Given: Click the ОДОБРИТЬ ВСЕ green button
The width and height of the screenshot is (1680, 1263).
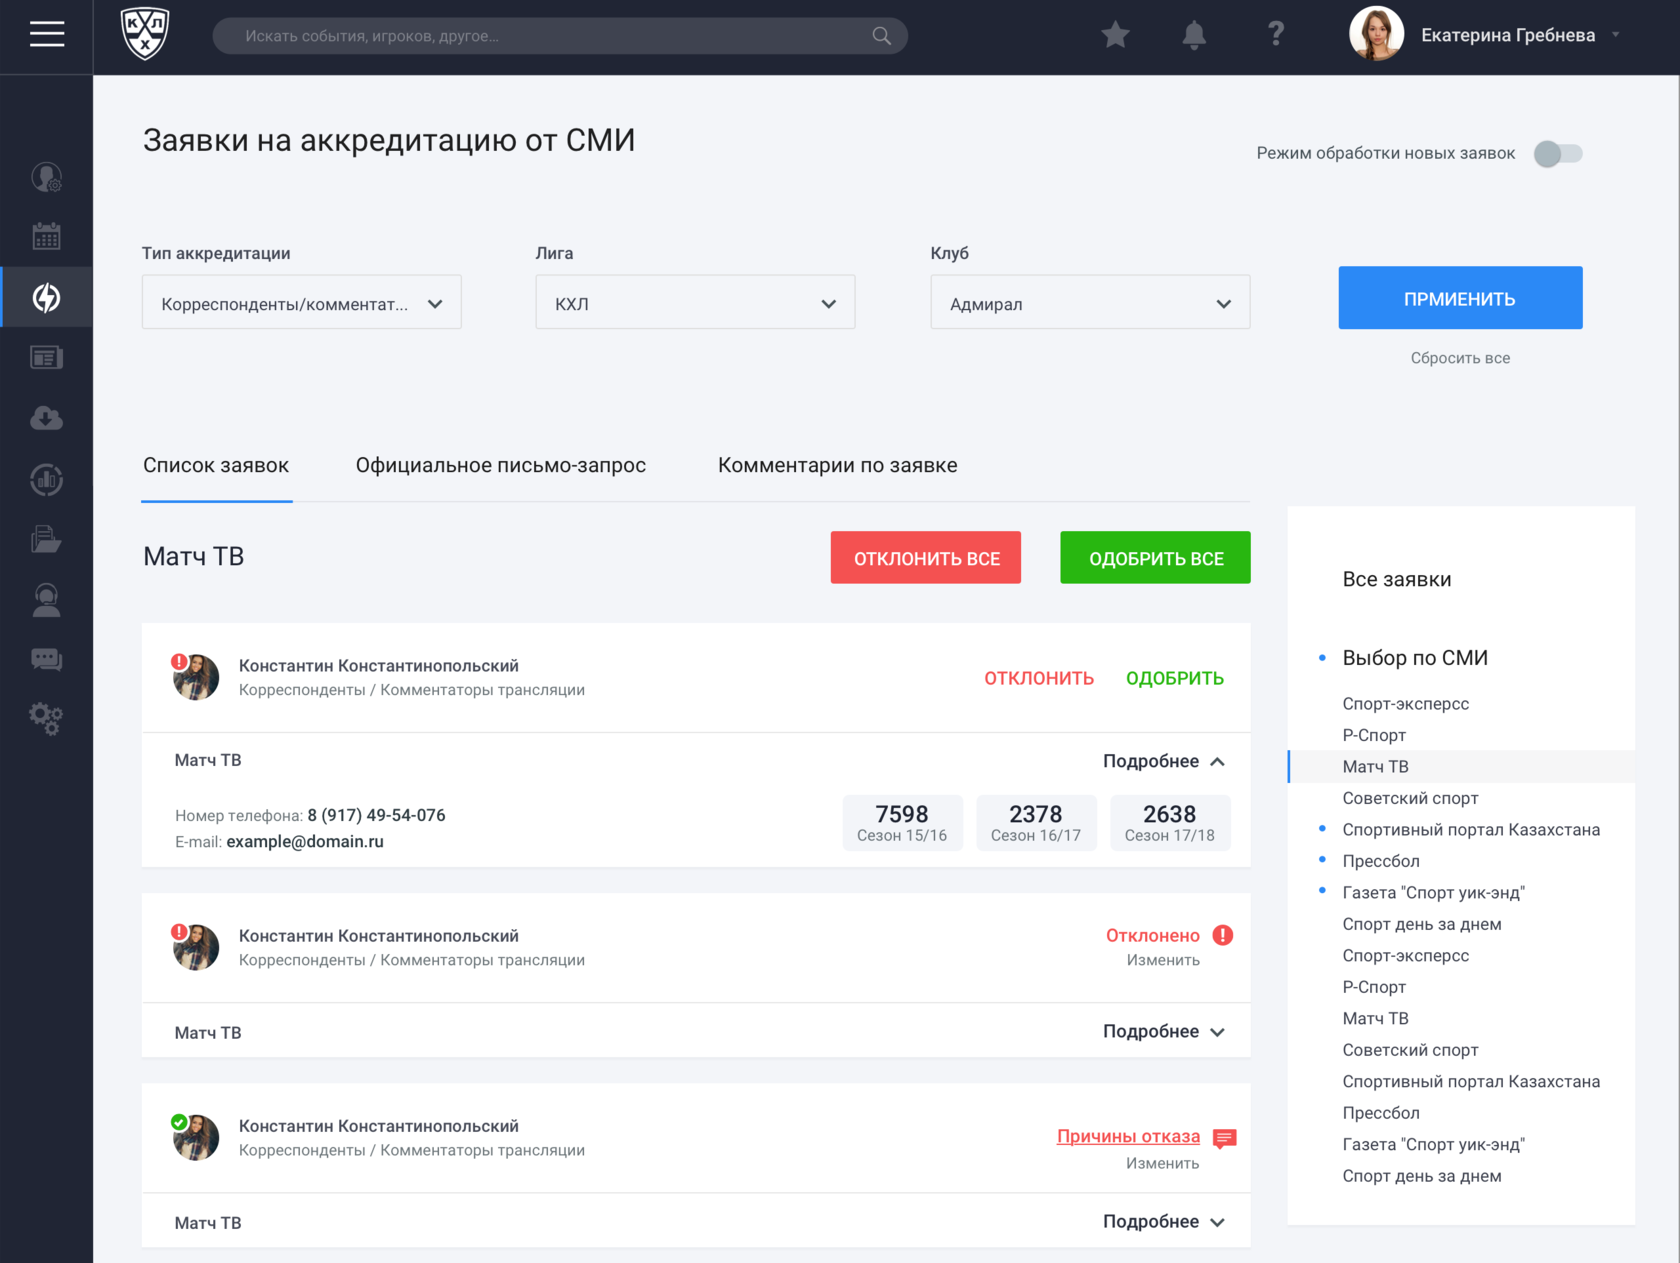Looking at the screenshot, I should 1155,558.
